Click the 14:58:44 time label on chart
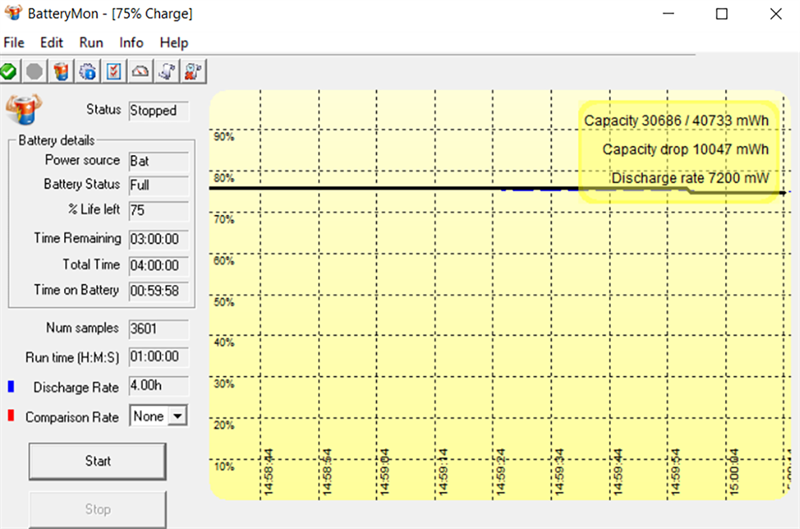 point(269,472)
